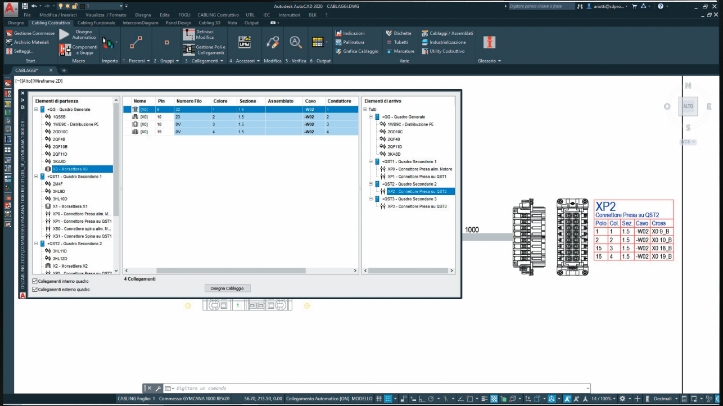723x406 pixels.
Task: Toggle Collegamenti esterno quadro checkbox
Action: [33, 290]
